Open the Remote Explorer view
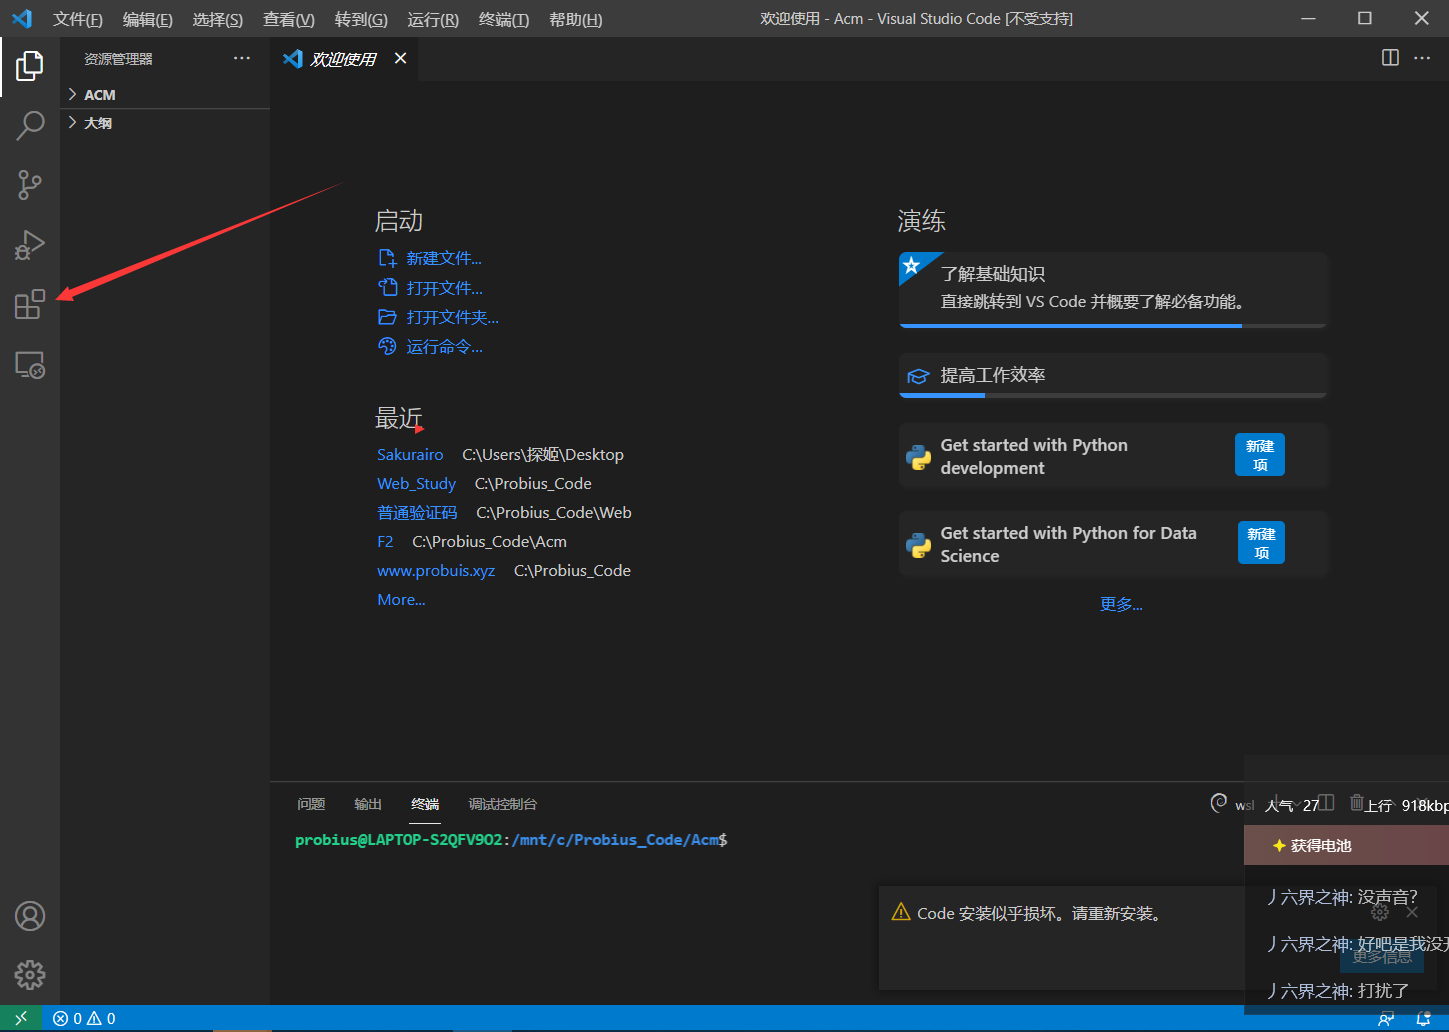This screenshot has width=1449, height=1032. tap(30, 364)
